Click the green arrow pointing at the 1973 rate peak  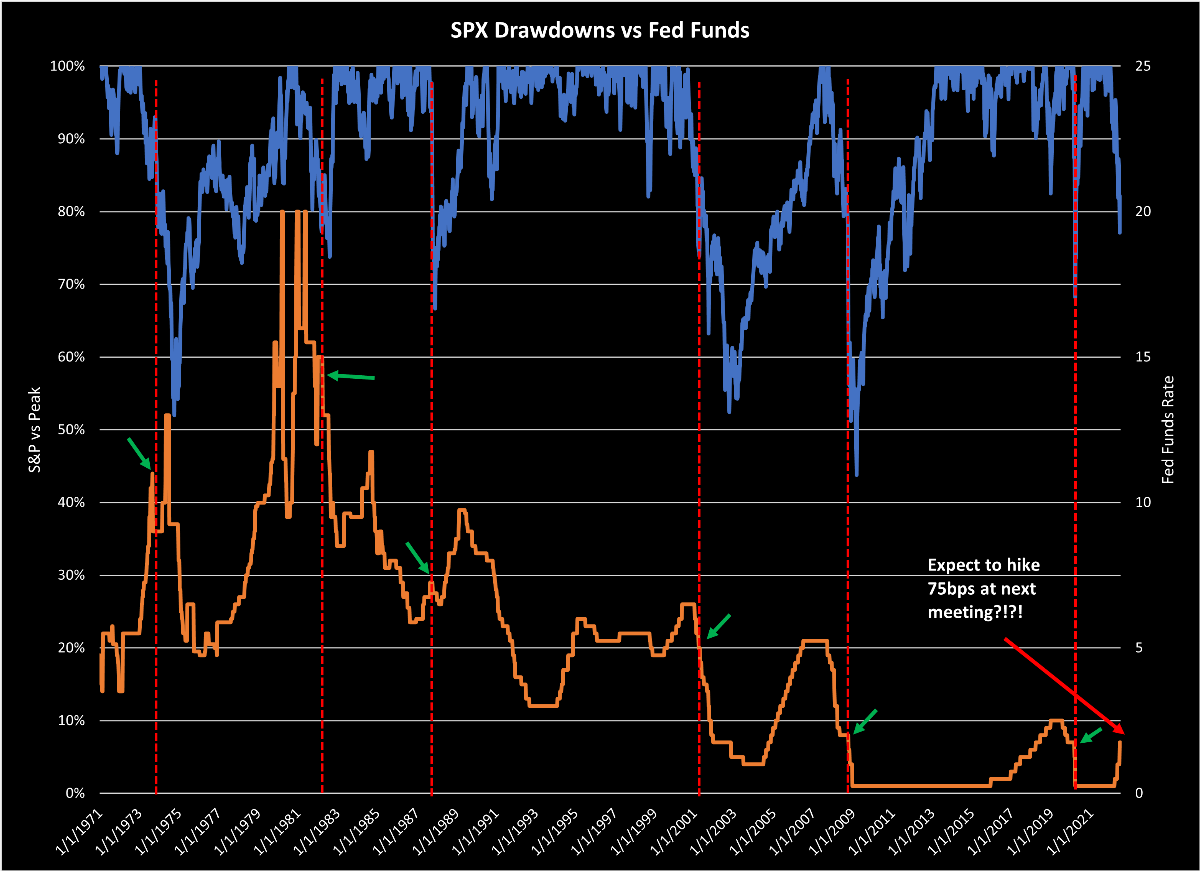pos(139,453)
